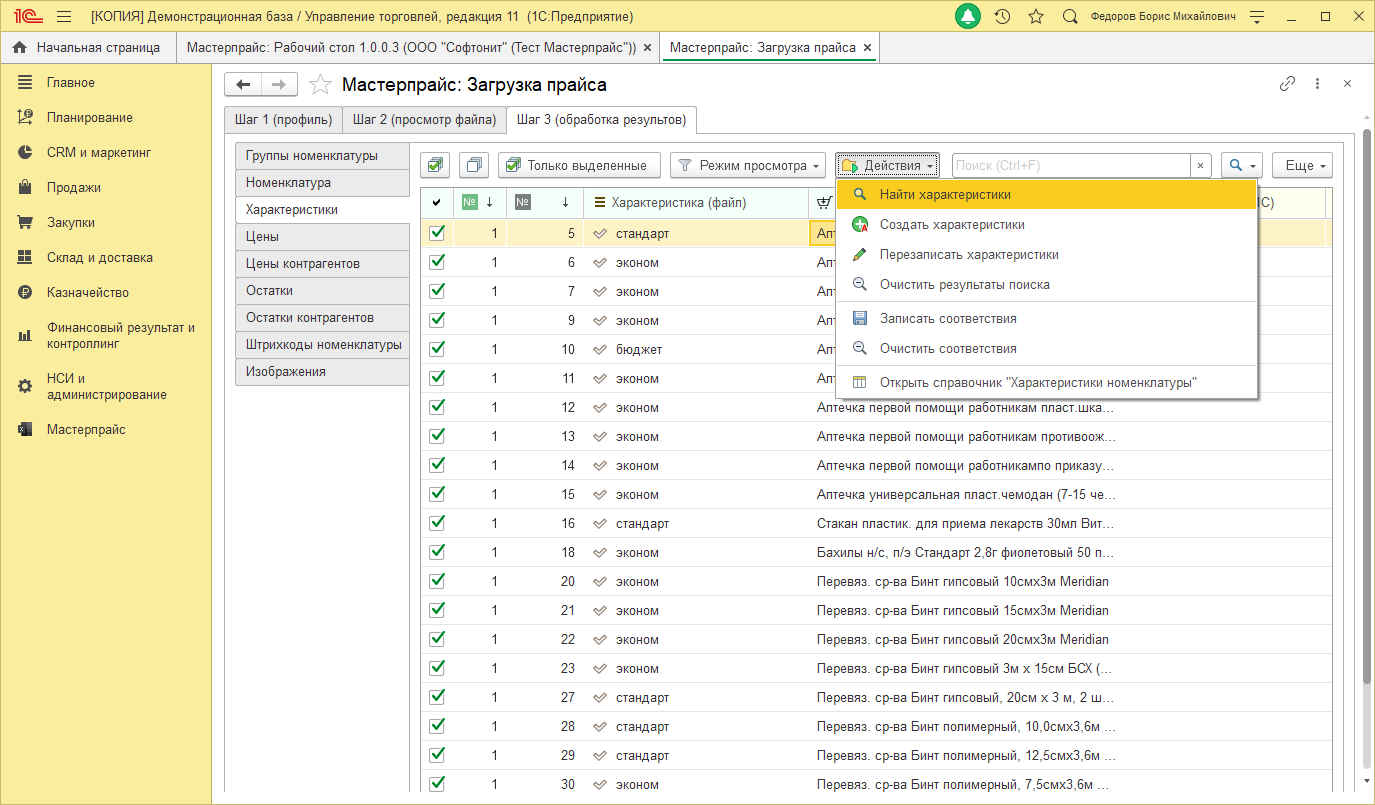1375x805 pixels.
Task: Click the check all rows icon
Action: point(435,165)
